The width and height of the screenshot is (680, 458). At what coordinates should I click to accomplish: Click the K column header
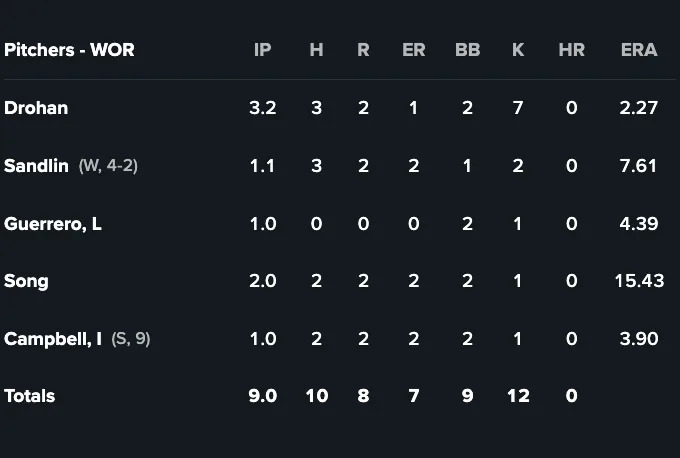click(518, 50)
